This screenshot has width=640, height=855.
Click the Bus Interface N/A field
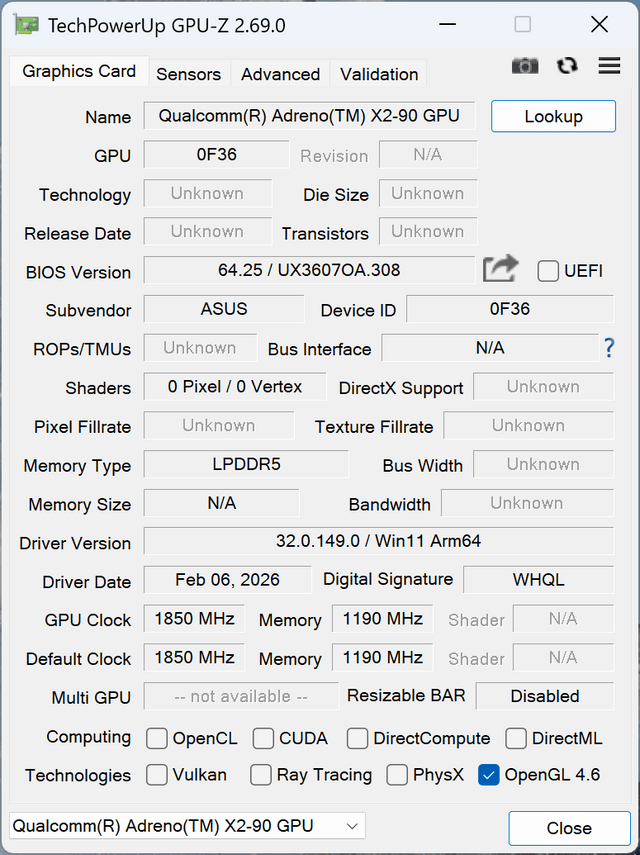(x=490, y=348)
